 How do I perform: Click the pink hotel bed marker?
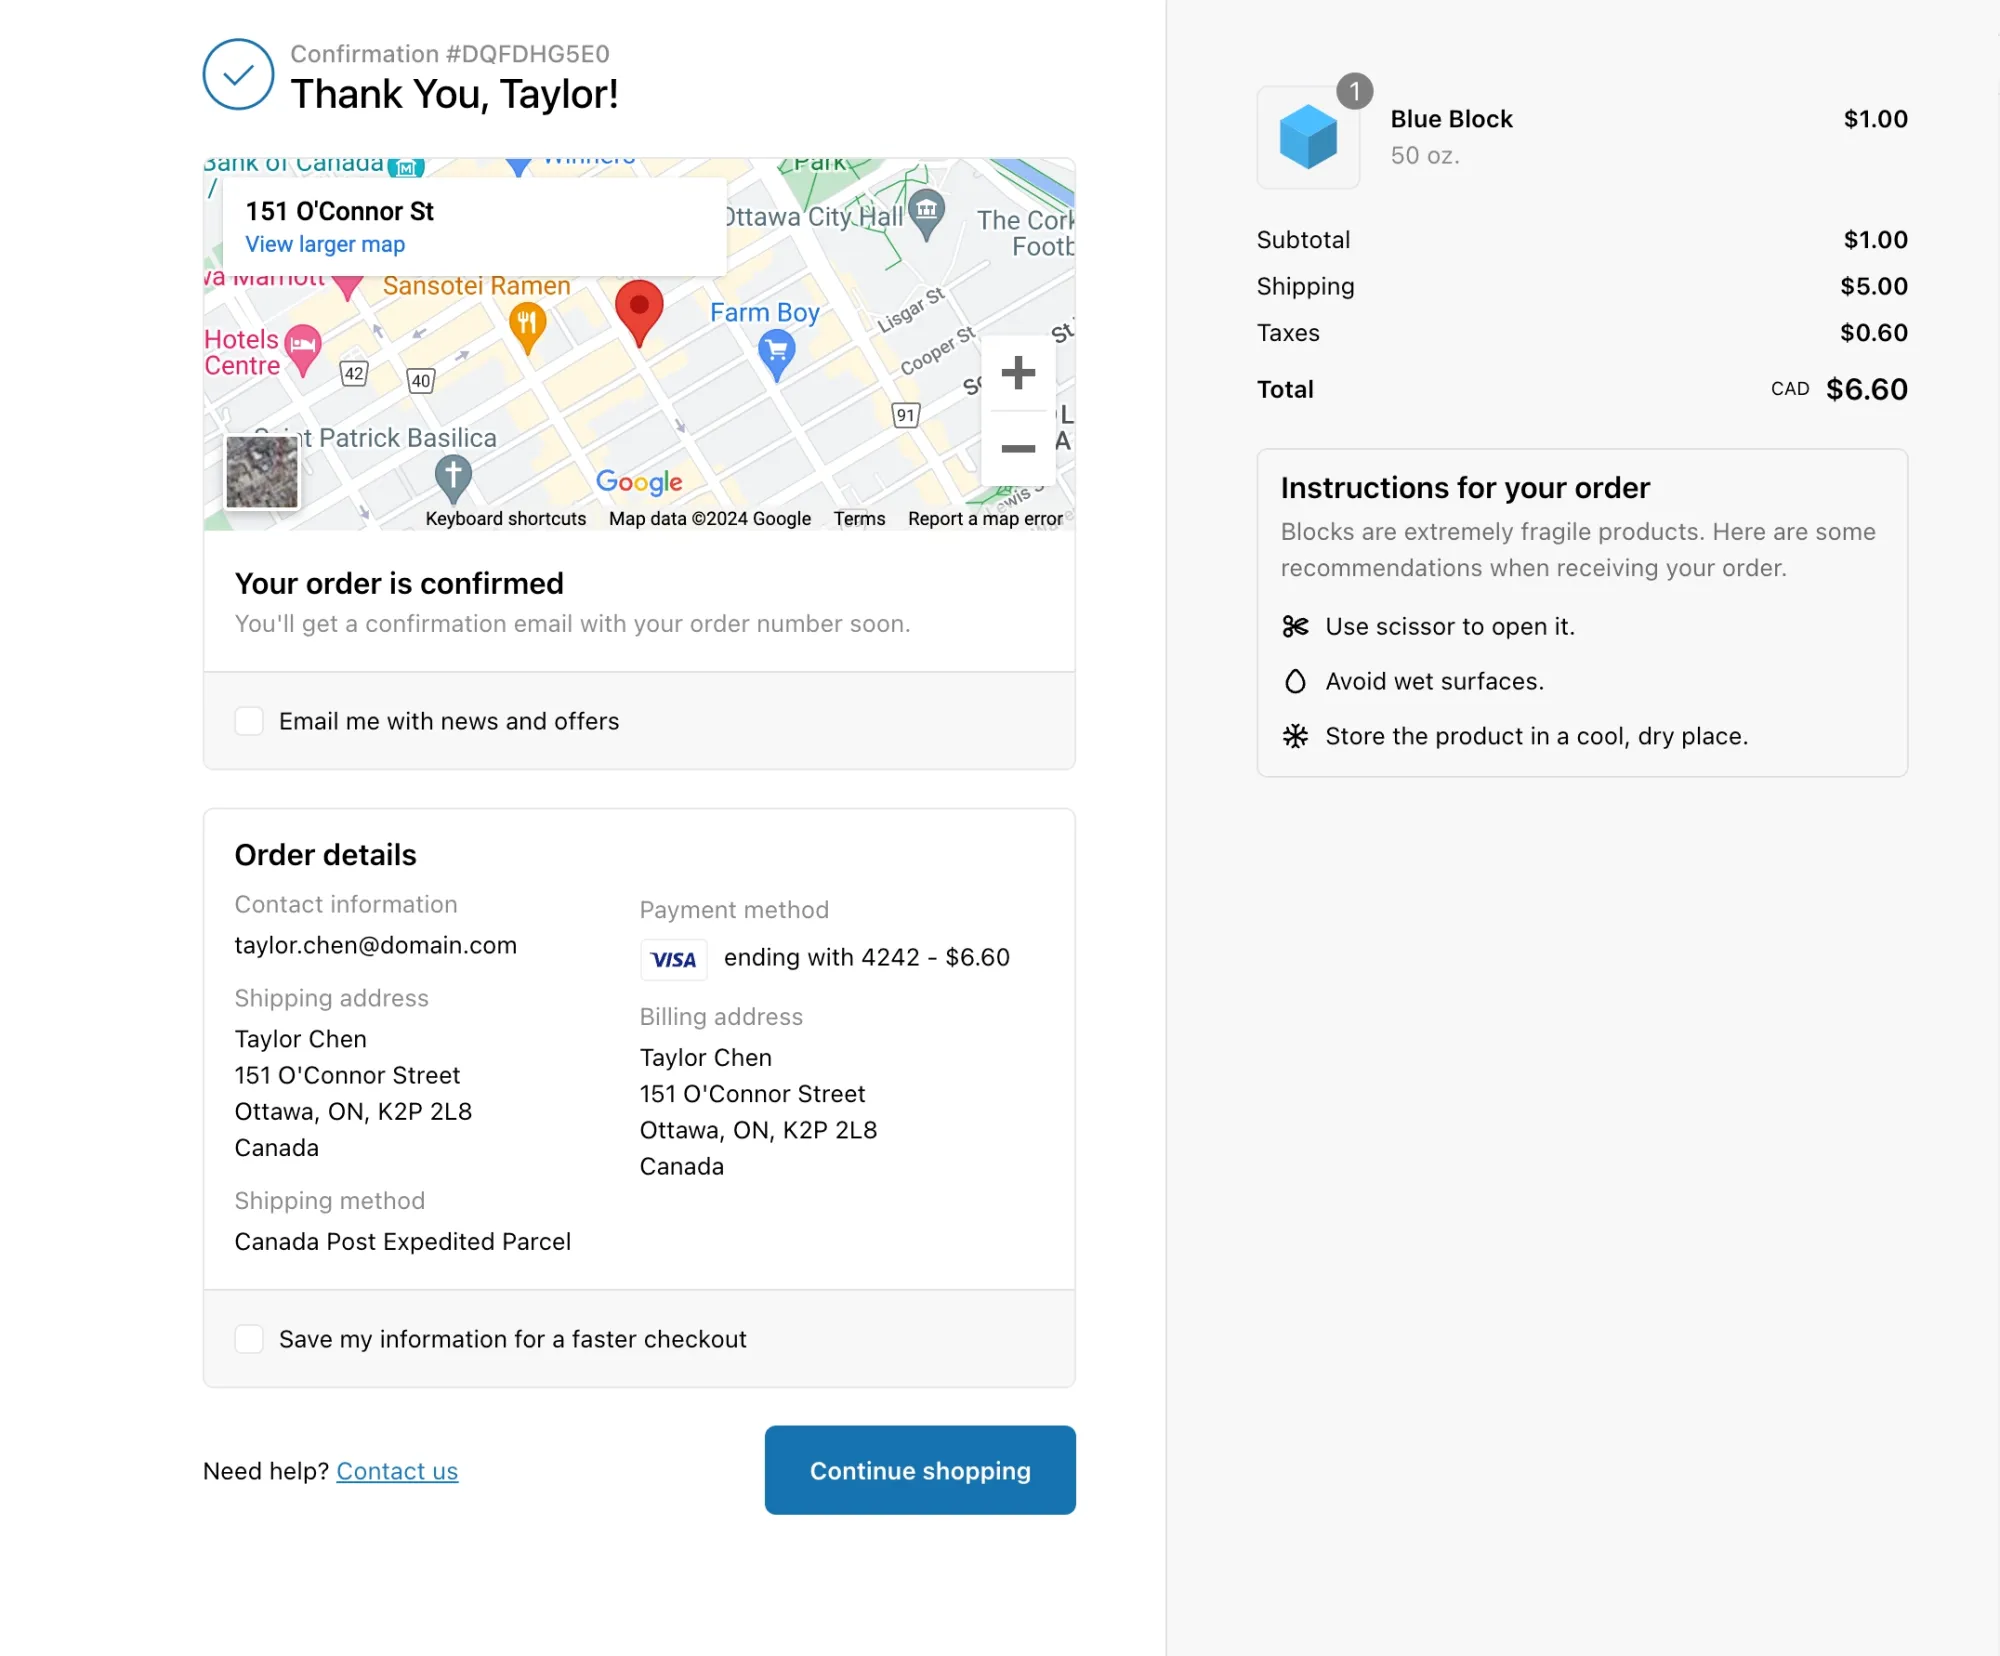point(303,346)
